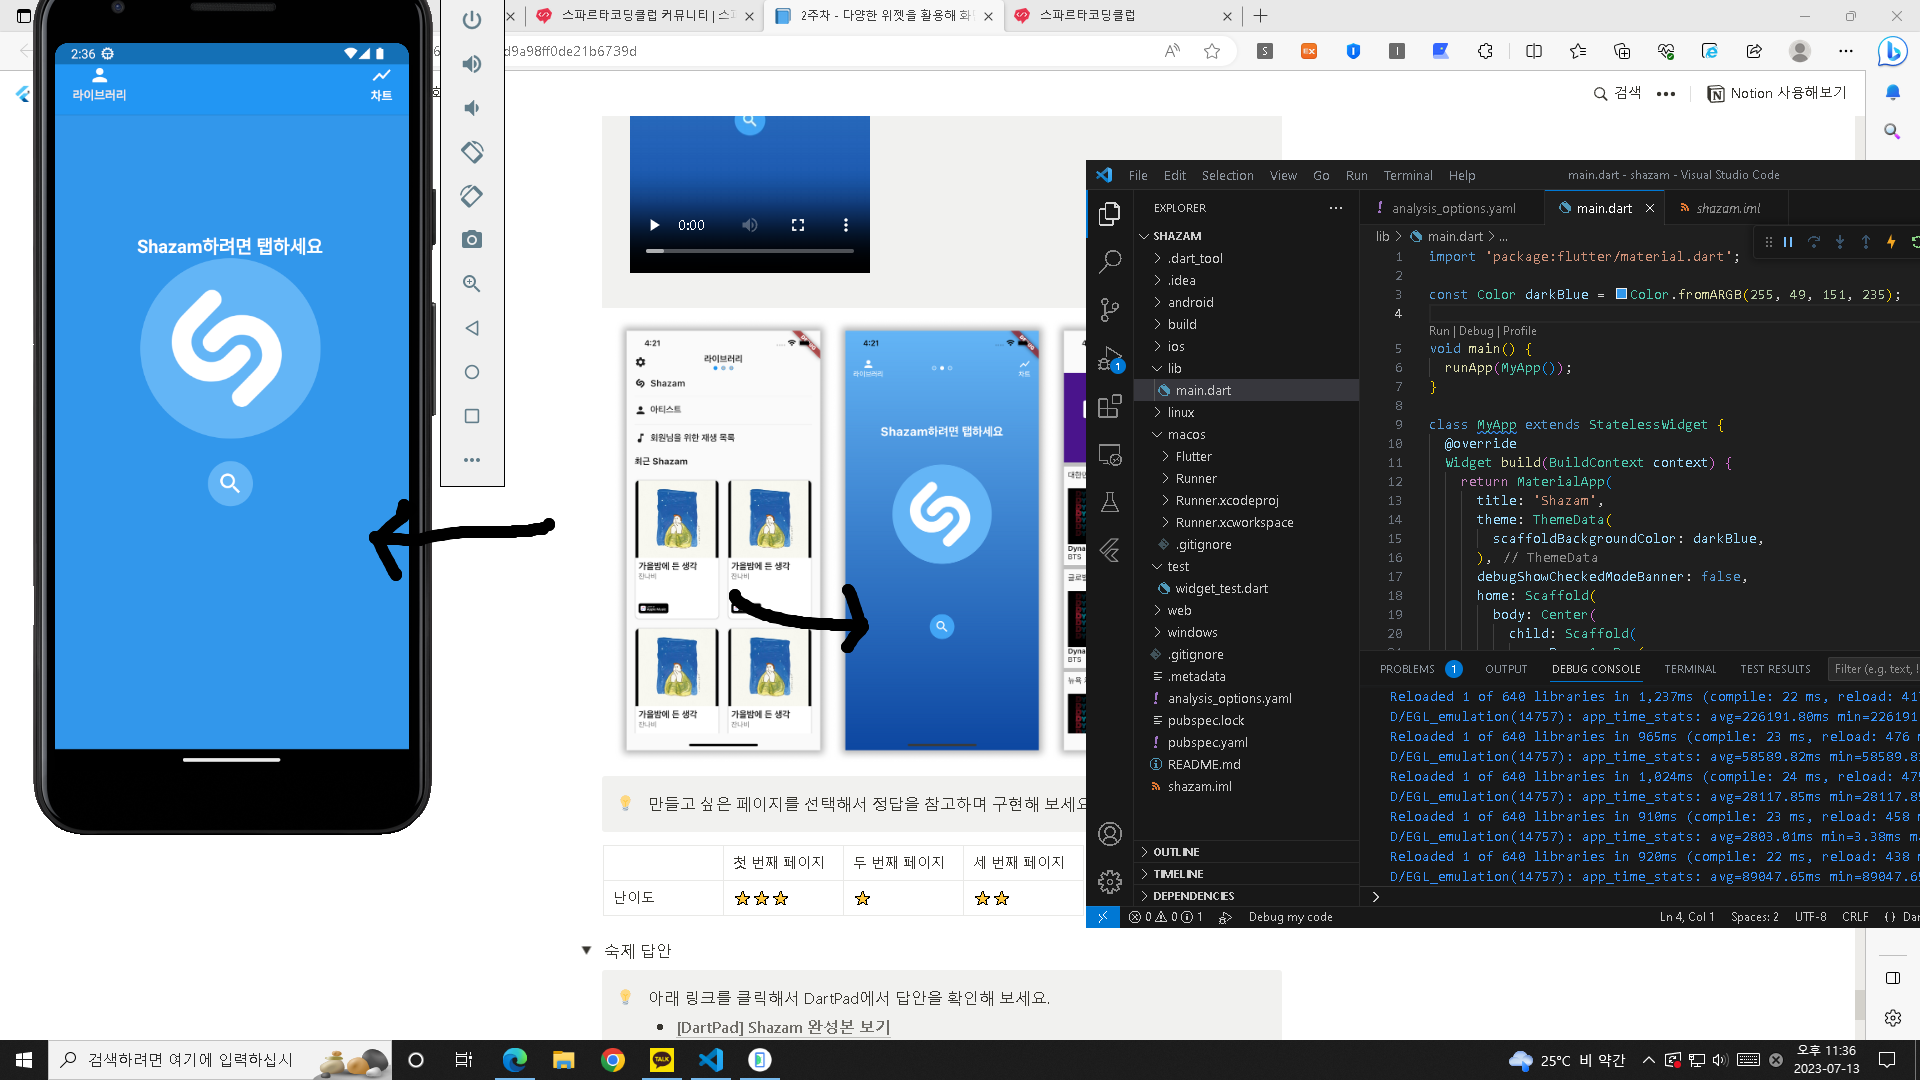Expand DEPENDENCIES section

click(x=1193, y=896)
